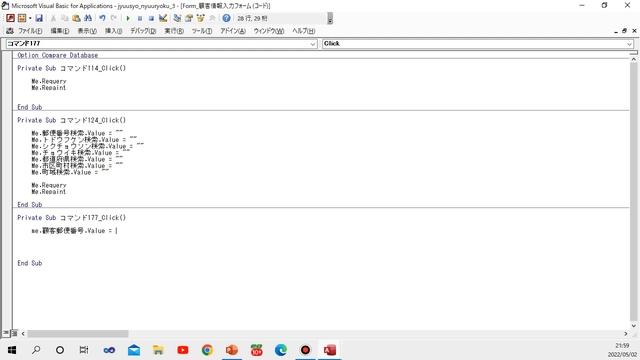Switch to Microsoft Access on taskbar
This screenshot has width=640, height=360.
click(x=329, y=350)
